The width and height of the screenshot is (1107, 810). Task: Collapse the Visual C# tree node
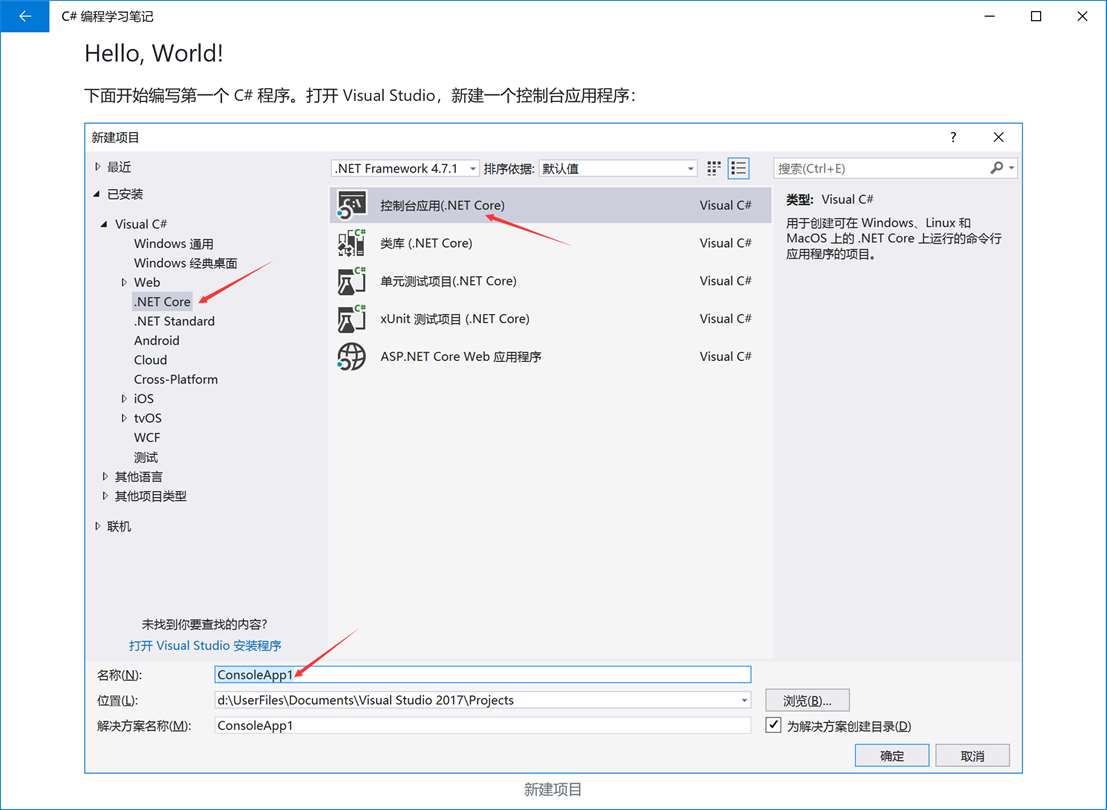point(104,224)
